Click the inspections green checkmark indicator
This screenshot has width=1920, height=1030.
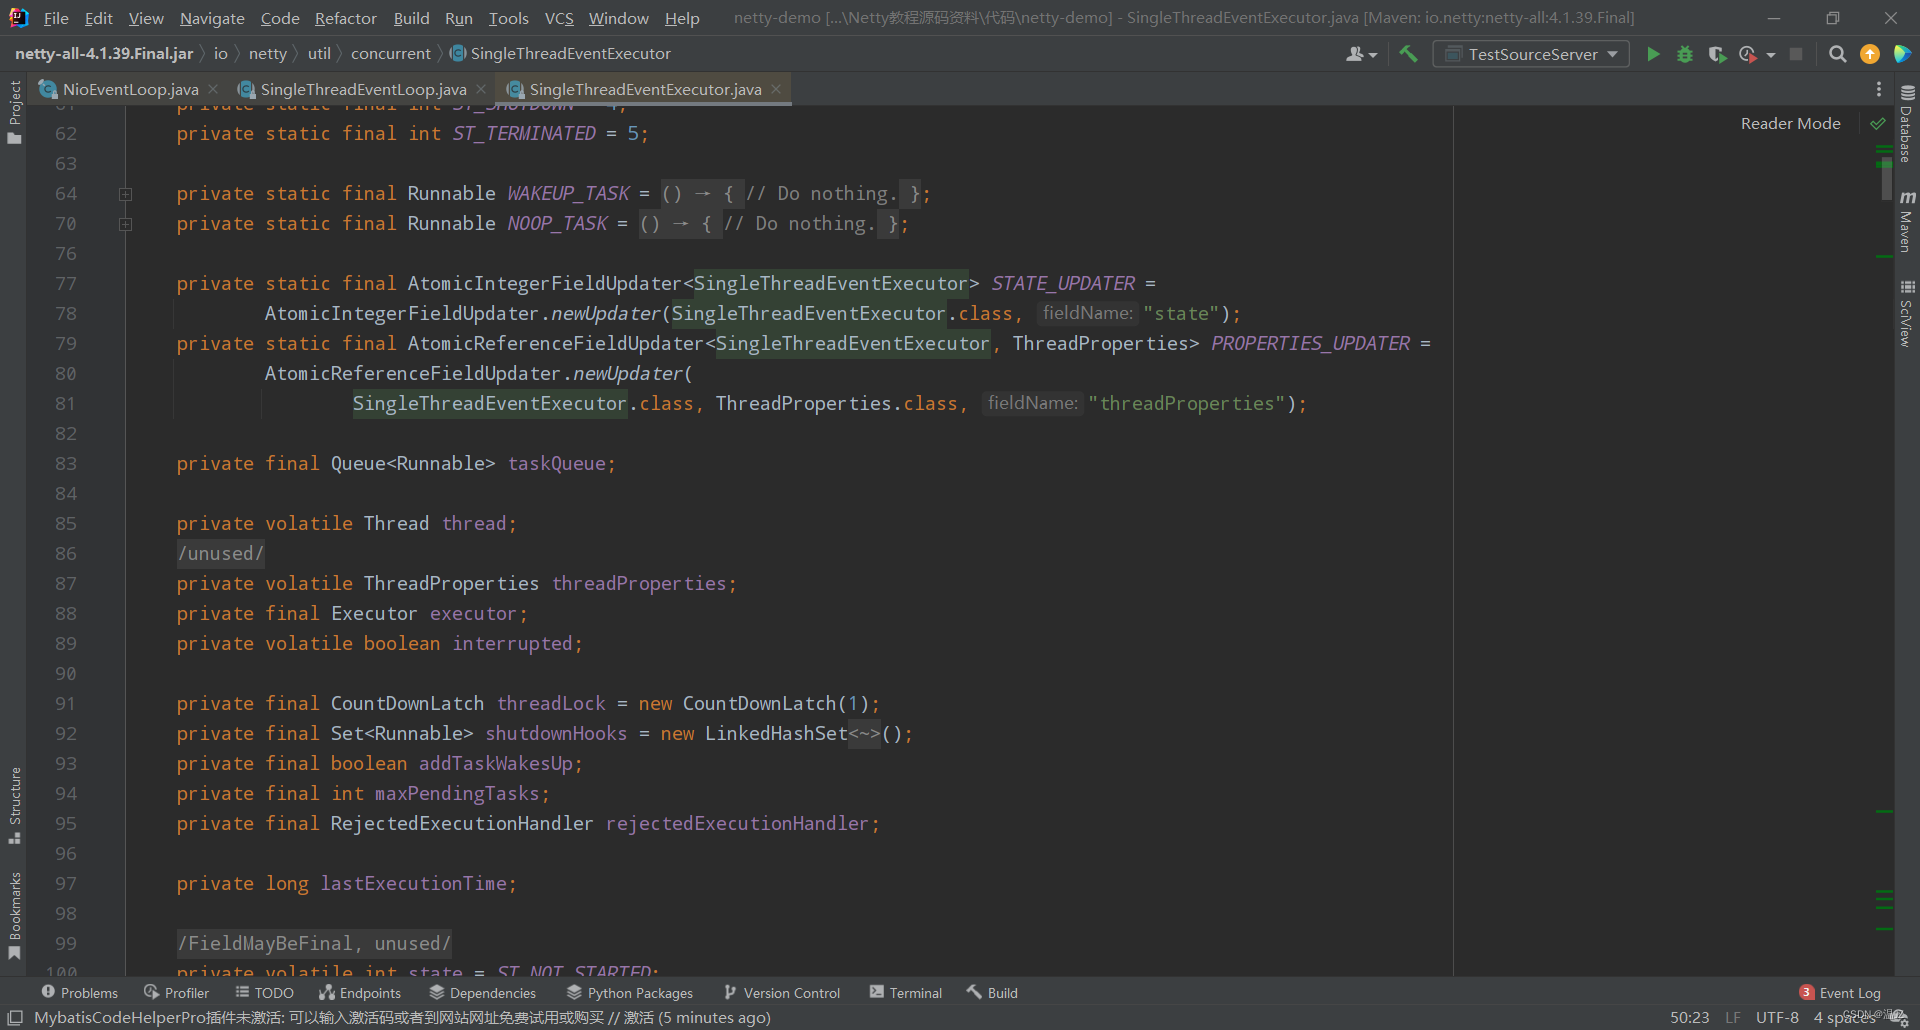(x=1878, y=124)
